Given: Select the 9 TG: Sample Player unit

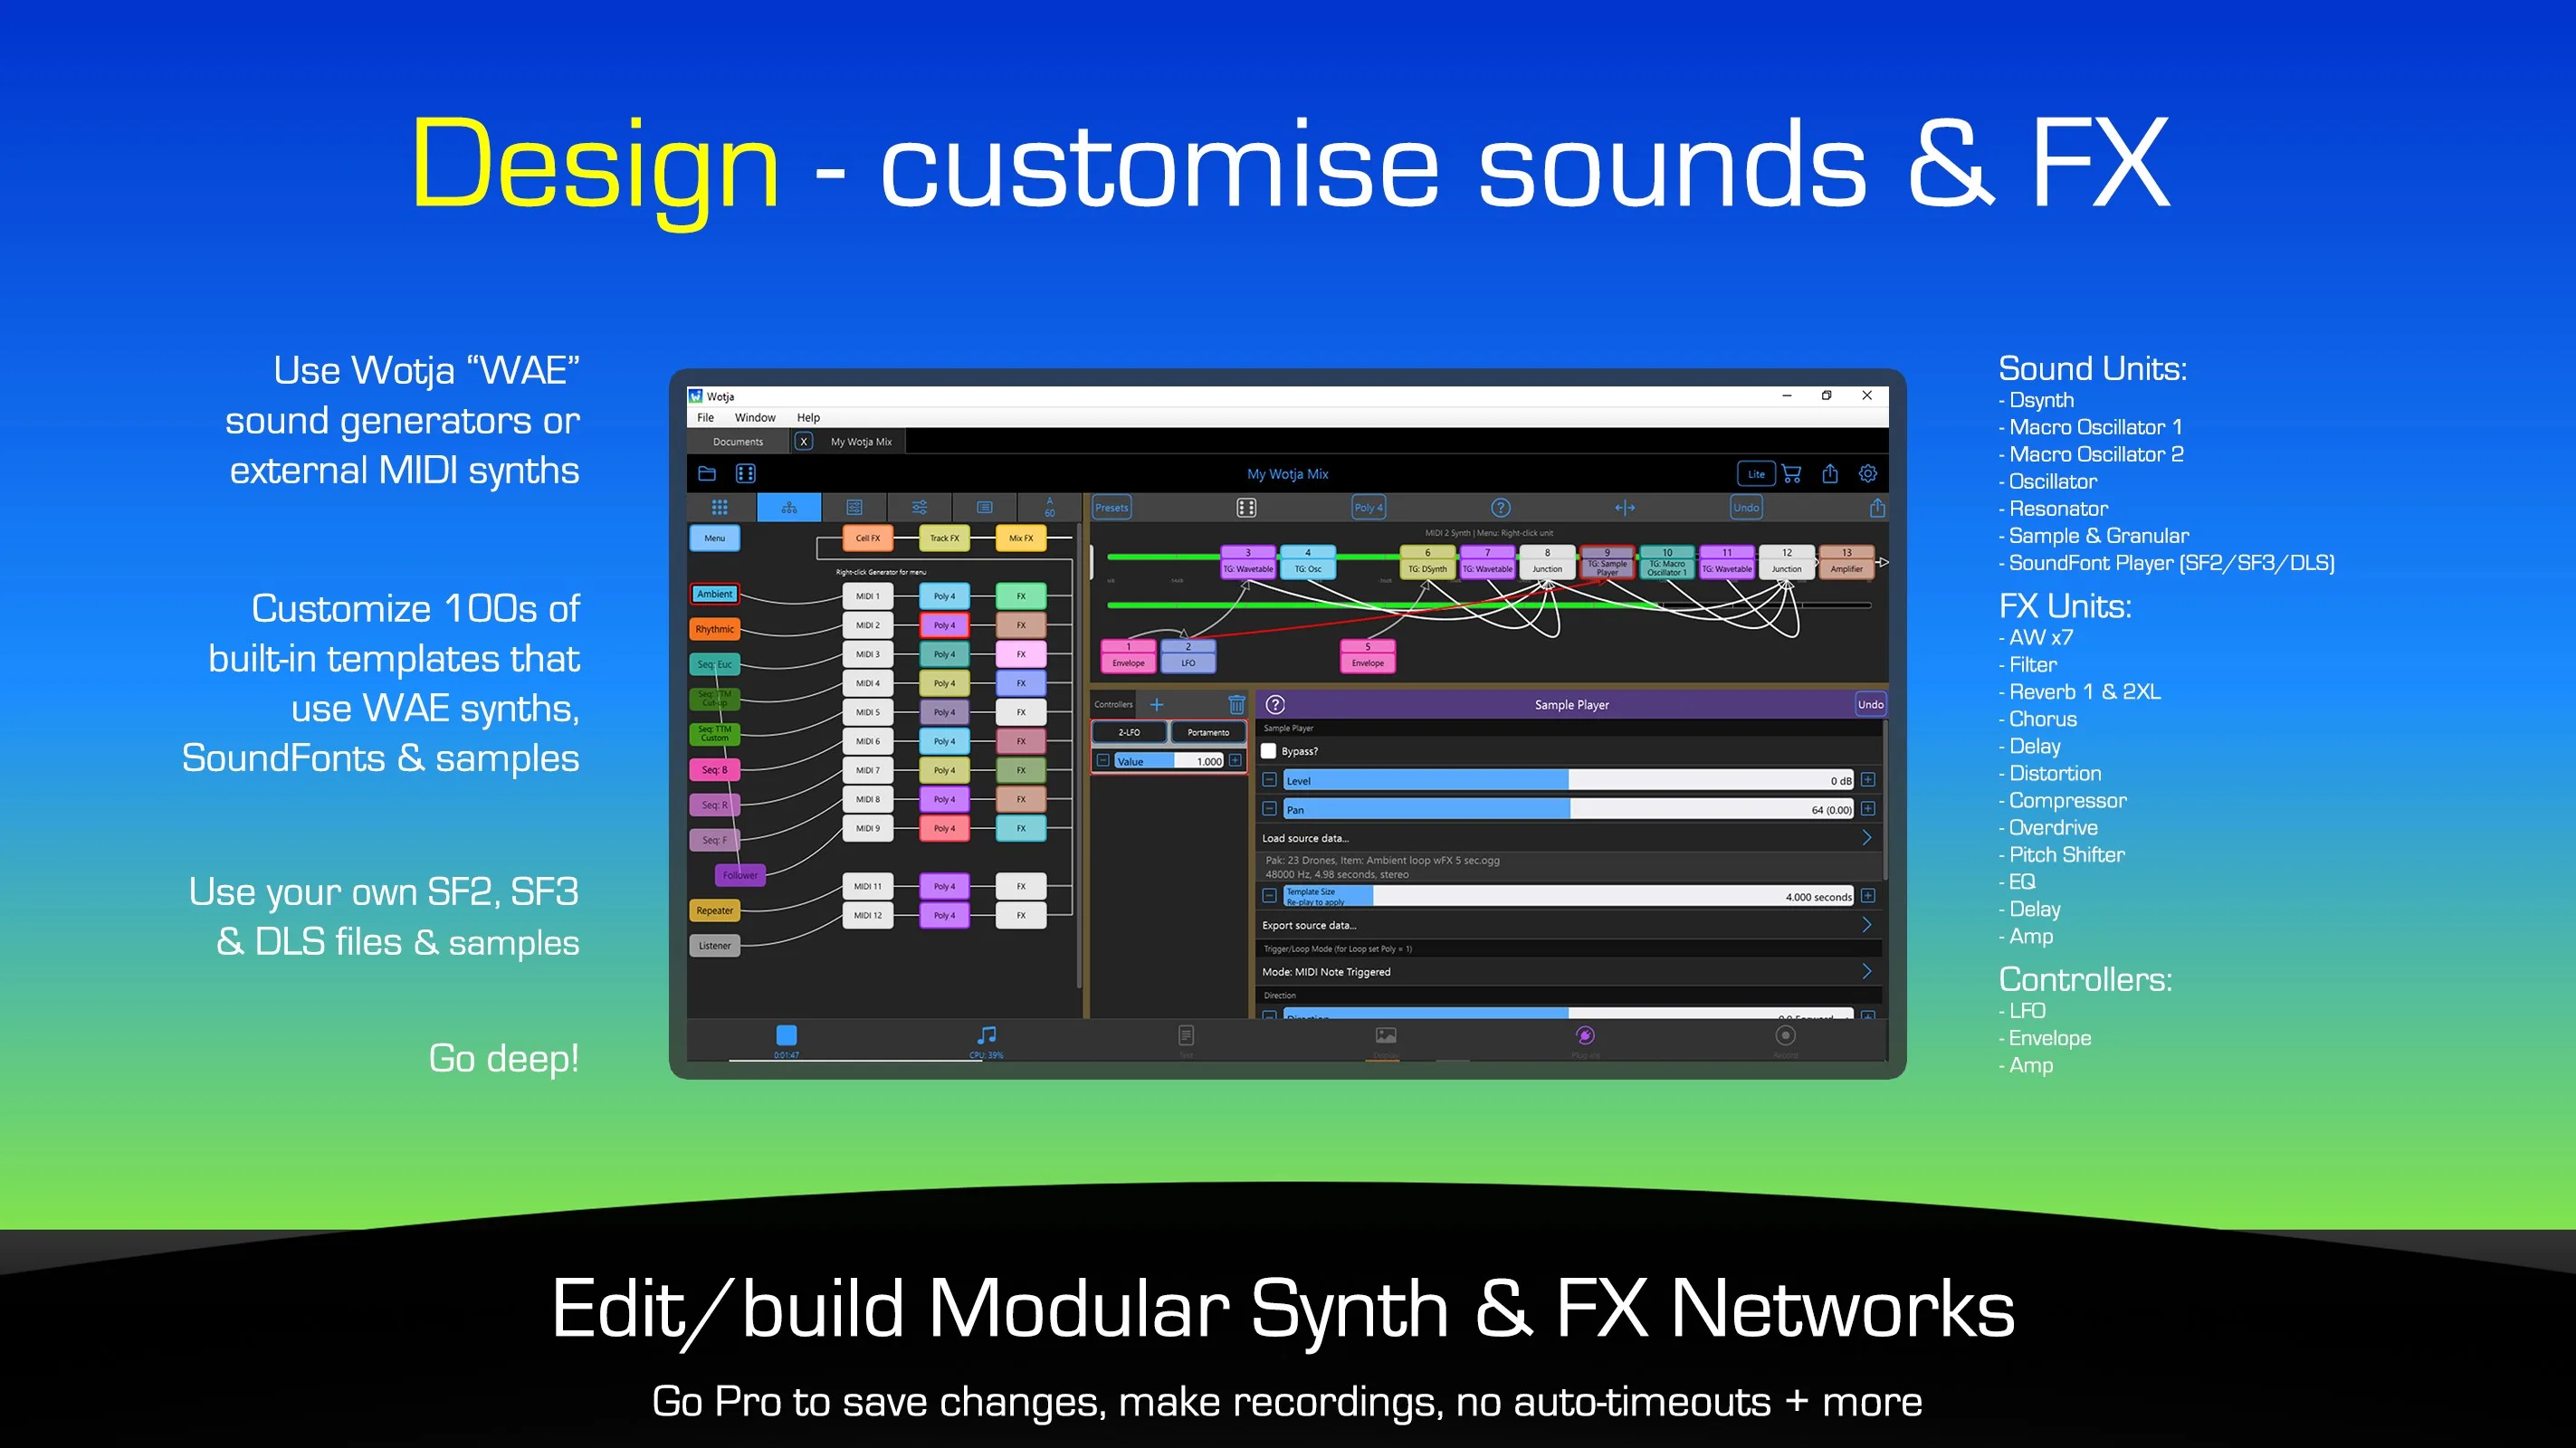Looking at the screenshot, I should pyautogui.click(x=1607, y=562).
